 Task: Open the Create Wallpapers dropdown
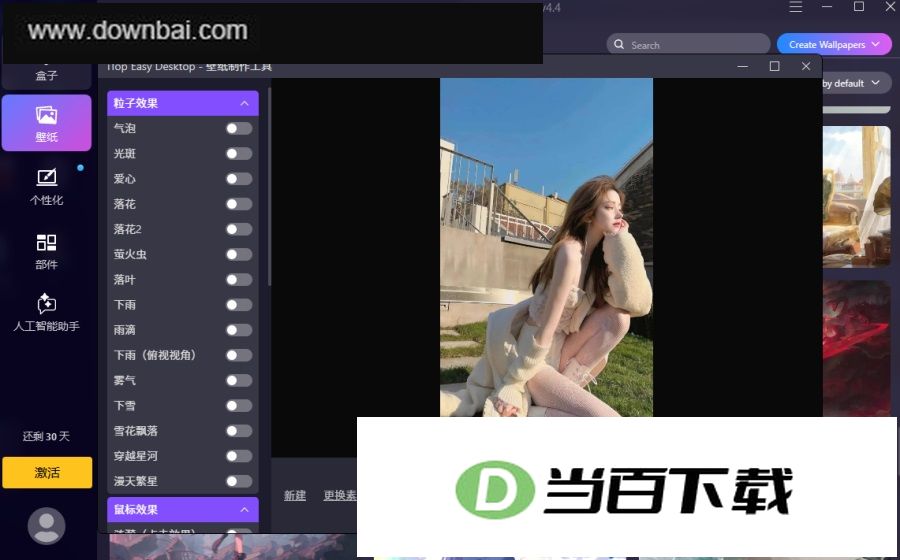[834, 44]
